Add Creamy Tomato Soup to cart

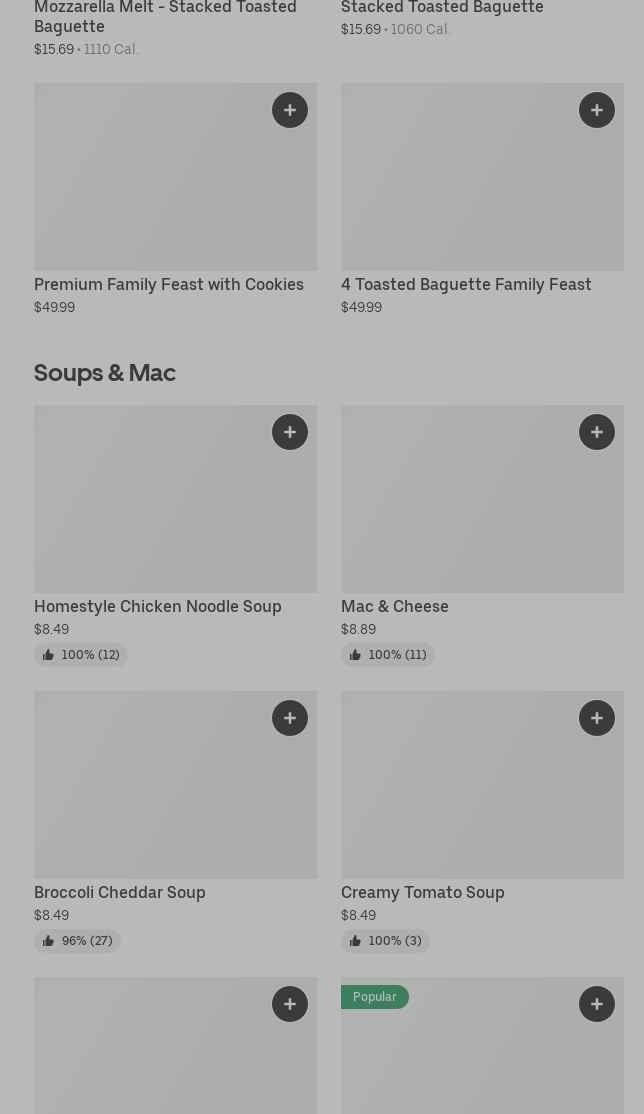tap(597, 718)
